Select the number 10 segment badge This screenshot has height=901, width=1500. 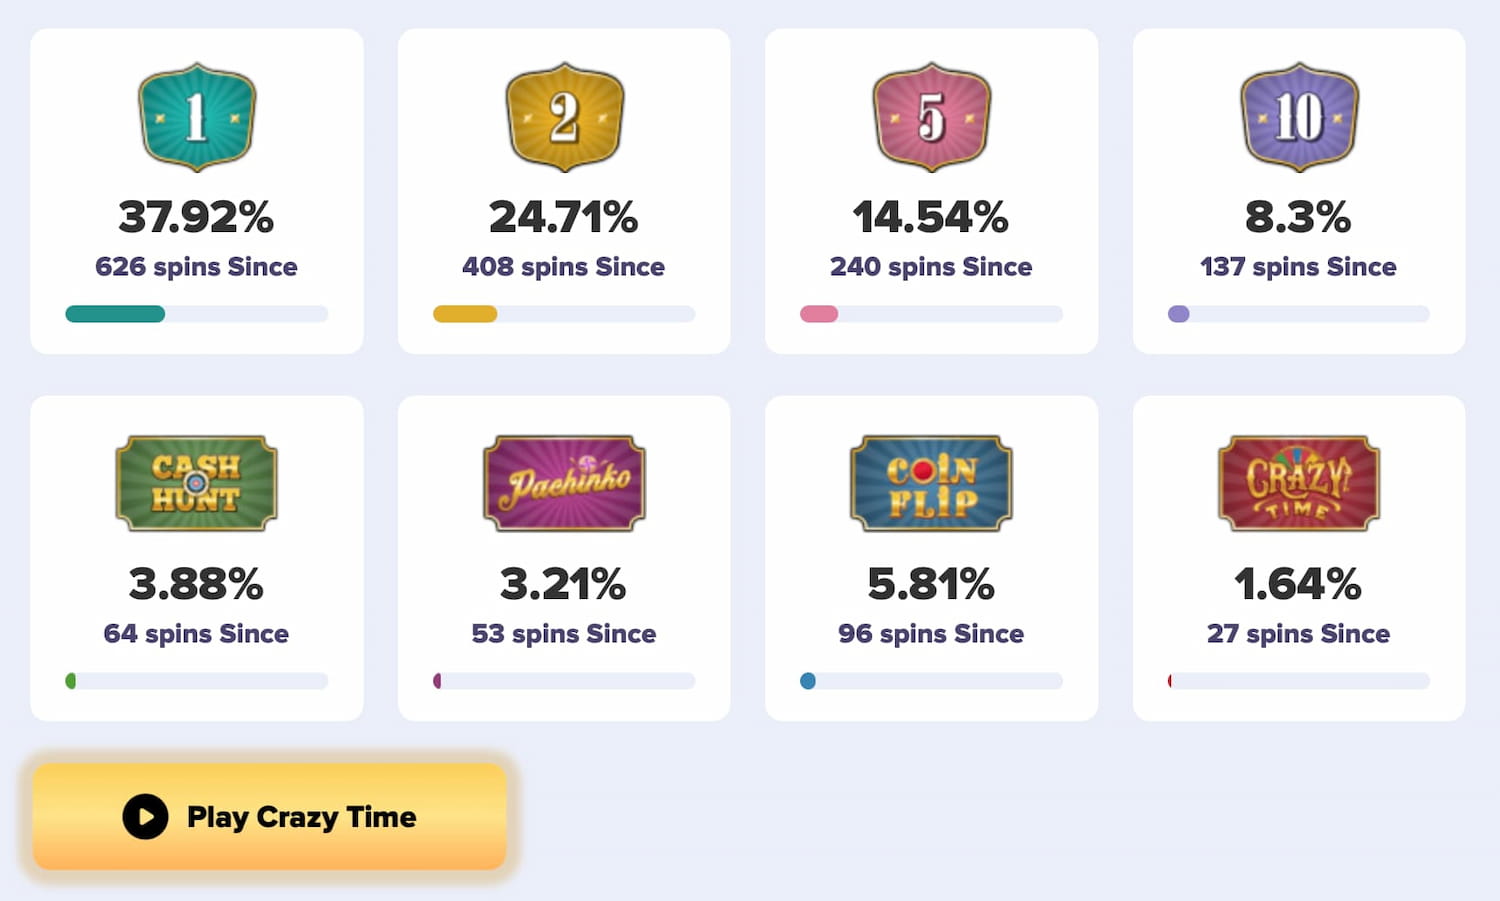pyautogui.click(x=1298, y=115)
